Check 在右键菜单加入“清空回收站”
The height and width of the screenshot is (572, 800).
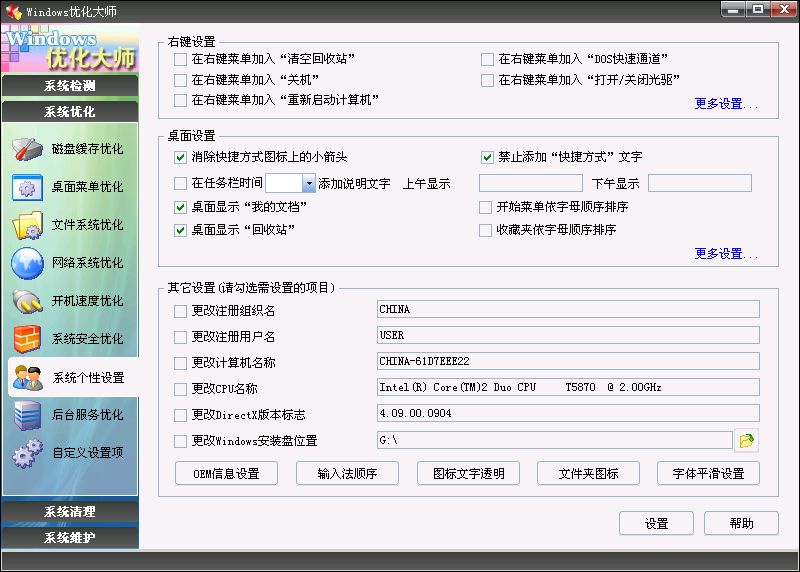[x=180, y=59]
